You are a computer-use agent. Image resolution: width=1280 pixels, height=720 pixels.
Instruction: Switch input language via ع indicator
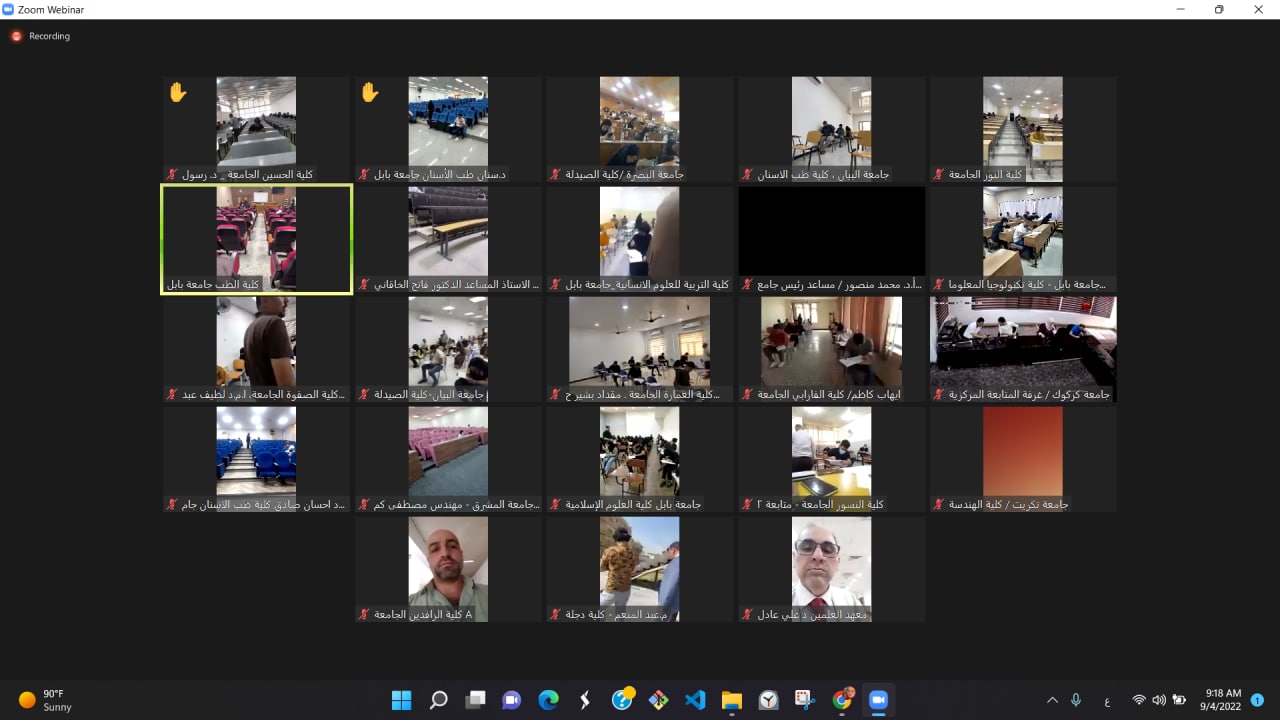coord(1107,700)
